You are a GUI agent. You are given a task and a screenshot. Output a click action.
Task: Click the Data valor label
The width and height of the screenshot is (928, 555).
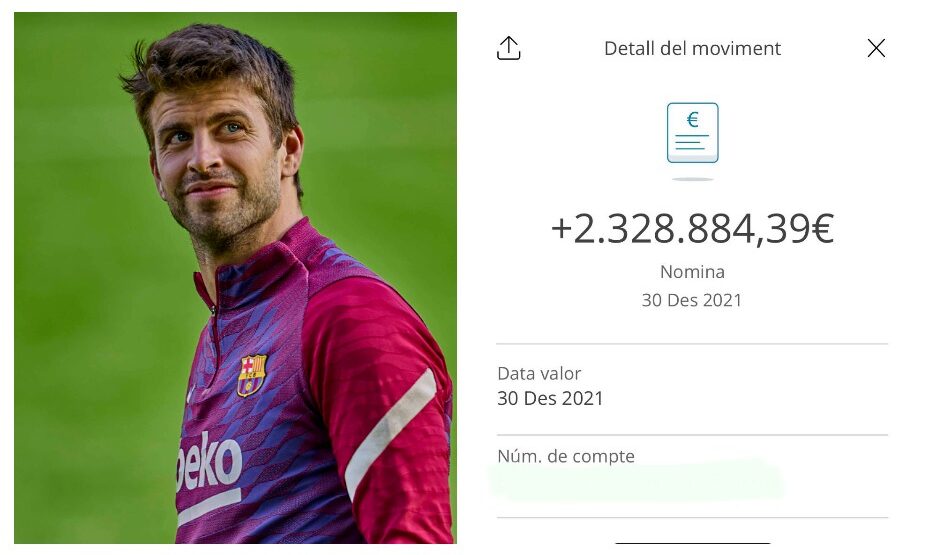tap(539, 374)
